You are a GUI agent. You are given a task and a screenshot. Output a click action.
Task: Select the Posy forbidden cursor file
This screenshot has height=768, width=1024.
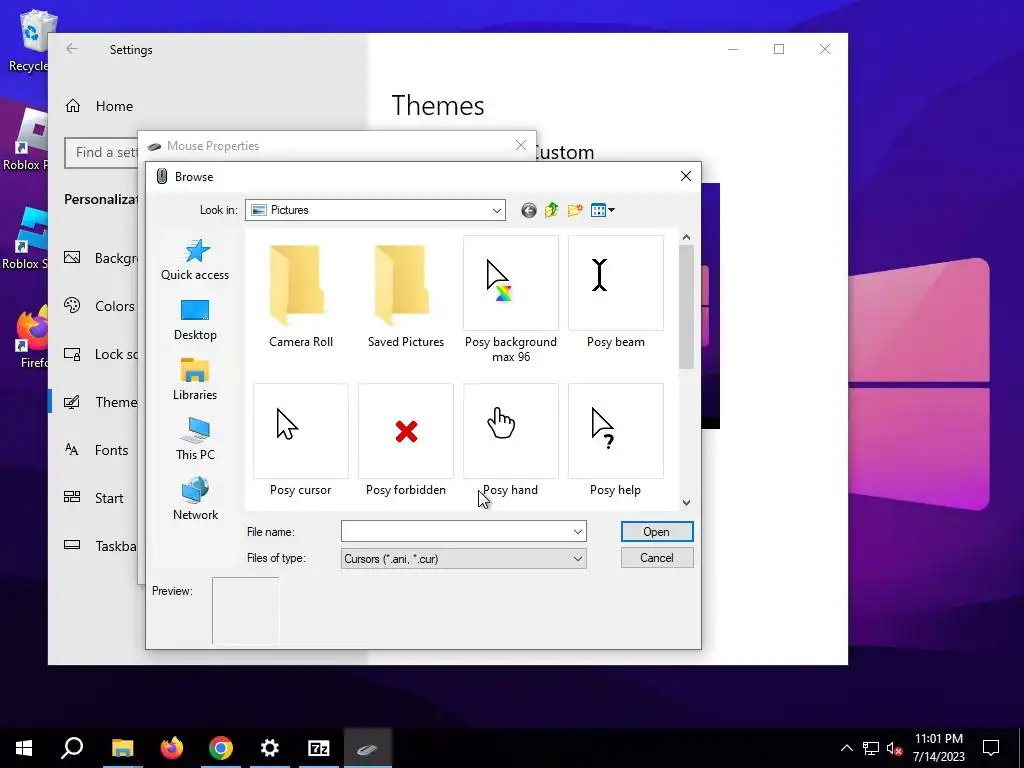[x=406, y=440]
